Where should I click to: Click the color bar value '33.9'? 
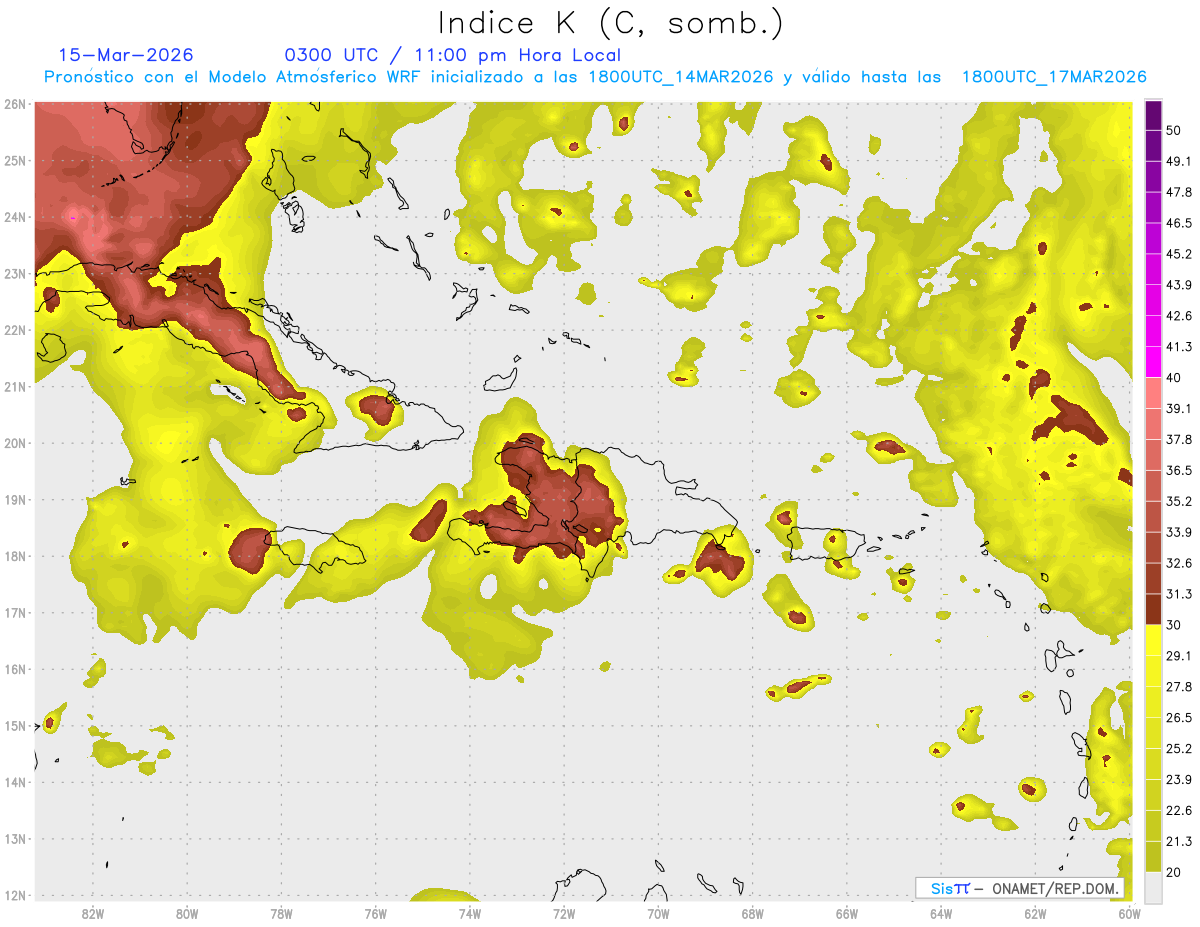(x=1178, y=532)
